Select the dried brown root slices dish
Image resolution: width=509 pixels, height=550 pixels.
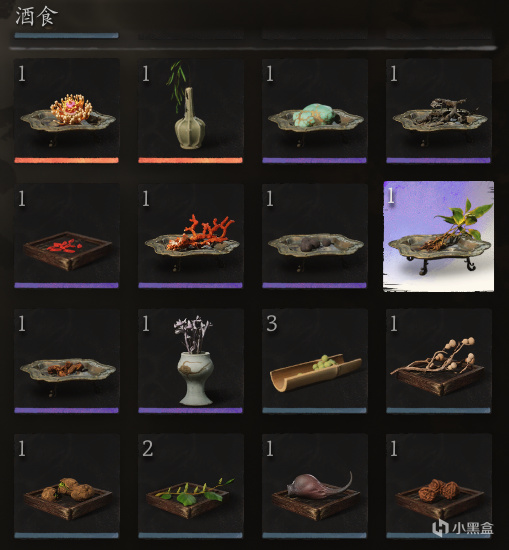[66, 361]
